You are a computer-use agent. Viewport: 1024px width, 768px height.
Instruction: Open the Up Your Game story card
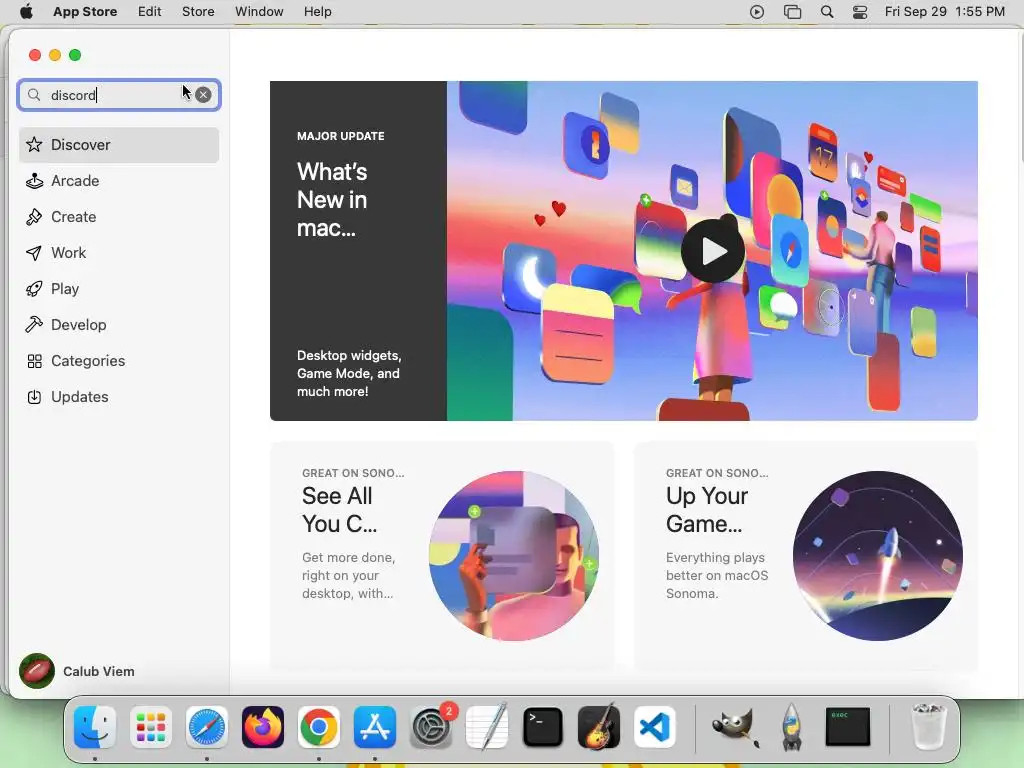click(805, 556)
